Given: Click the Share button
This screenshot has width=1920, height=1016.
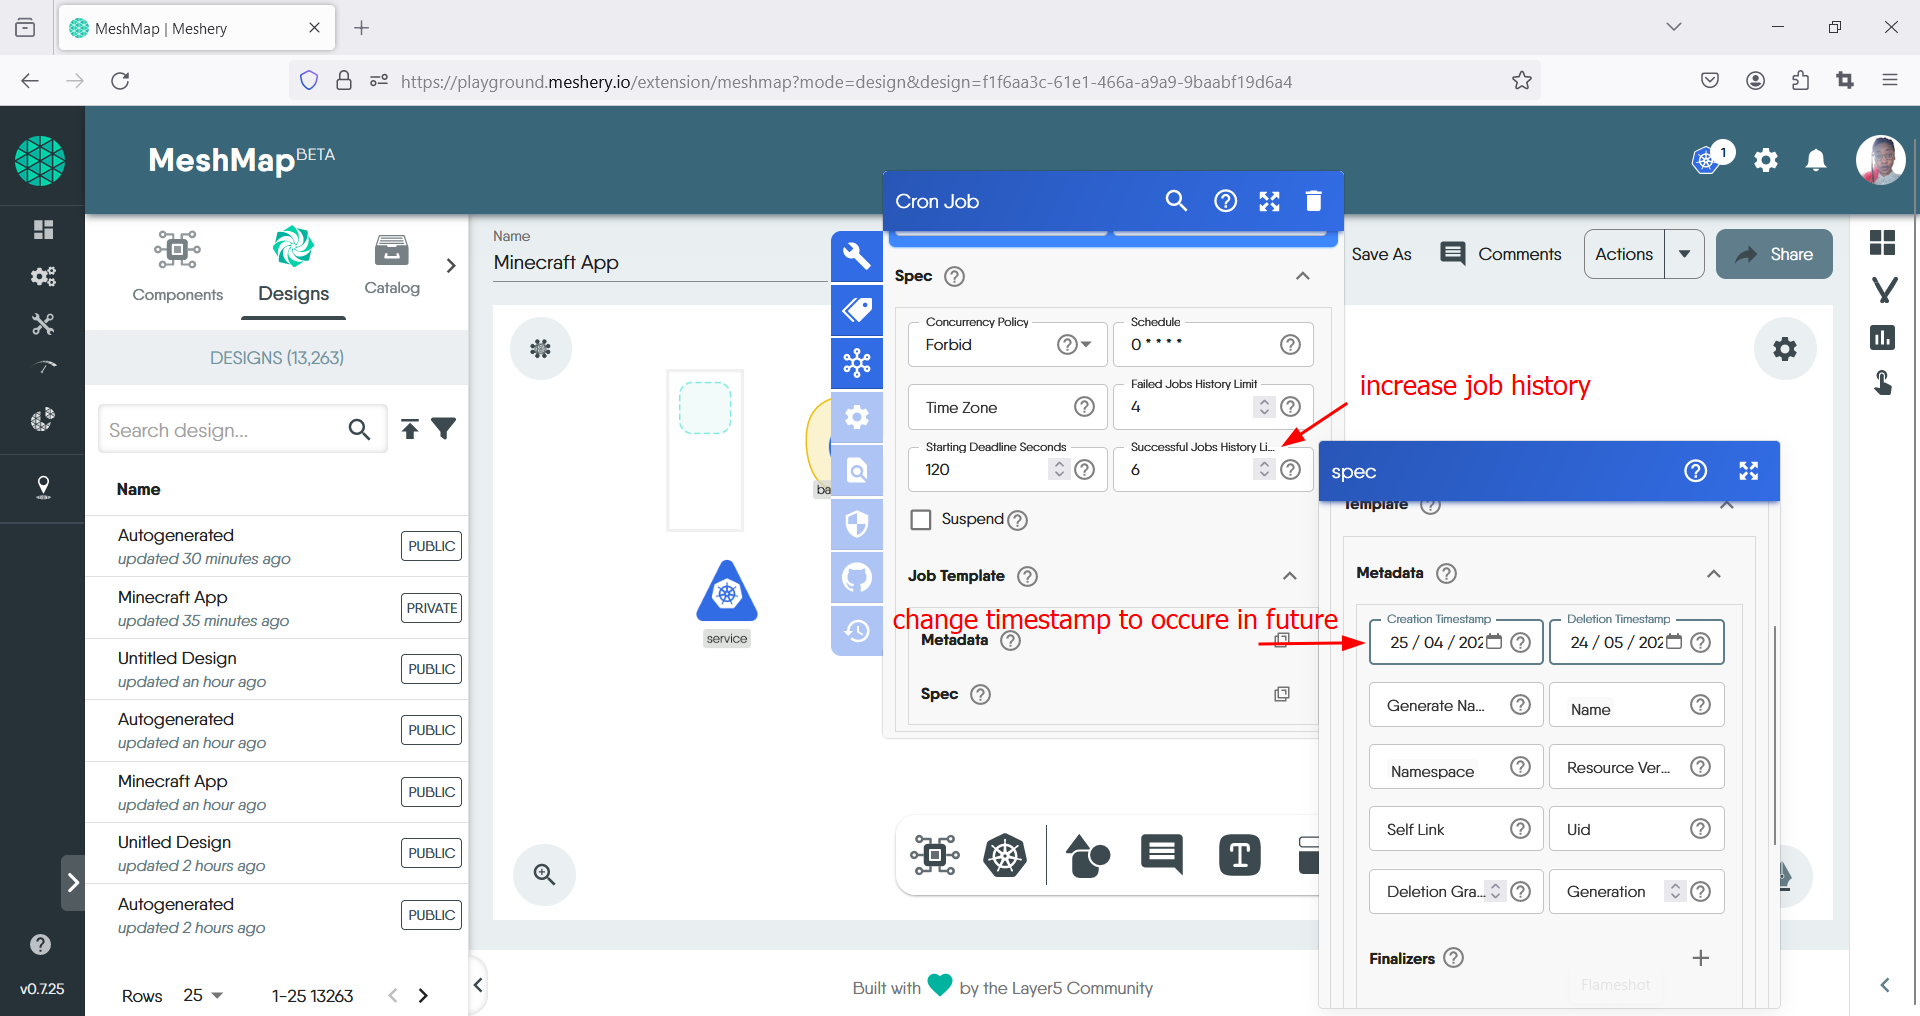Looking at the screenshot, I should (1774, 254).
